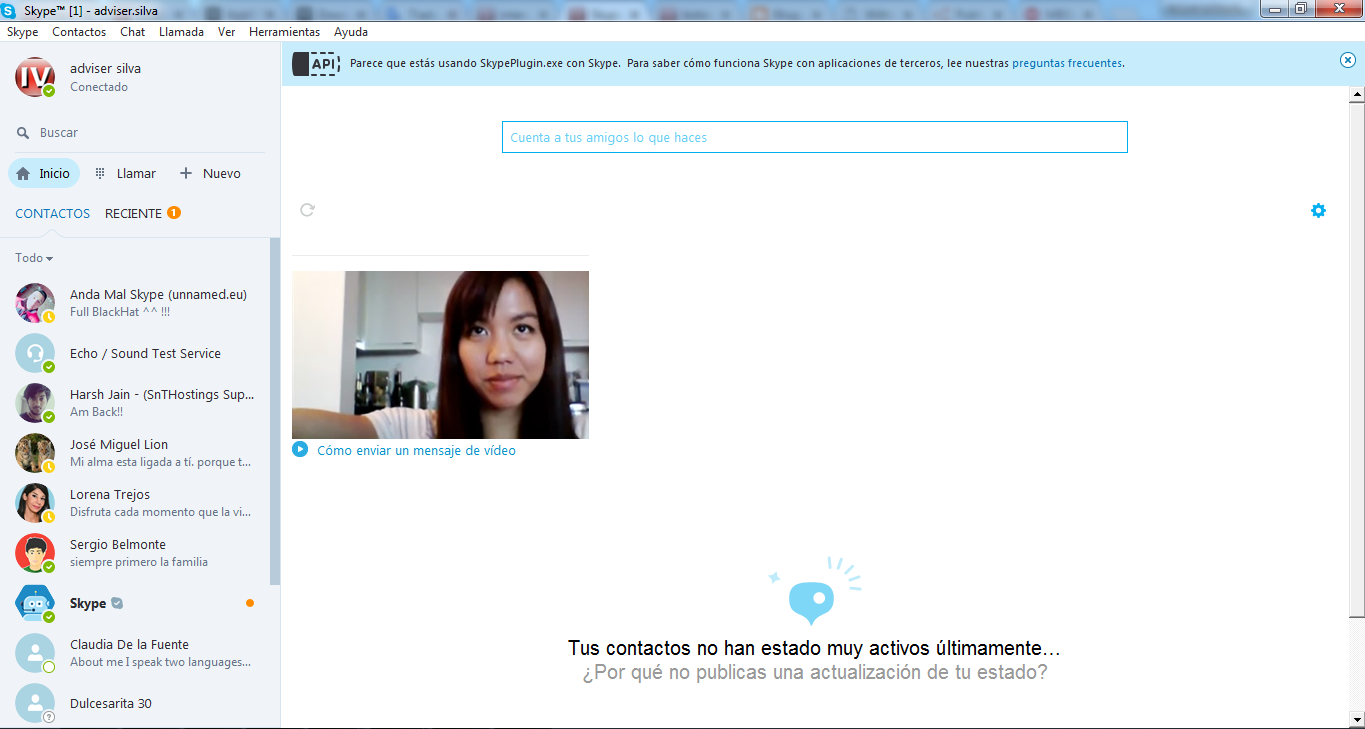Click the Nuevo button label
The height and width of the screenshot is (729, 1365).
pos(221,173)
